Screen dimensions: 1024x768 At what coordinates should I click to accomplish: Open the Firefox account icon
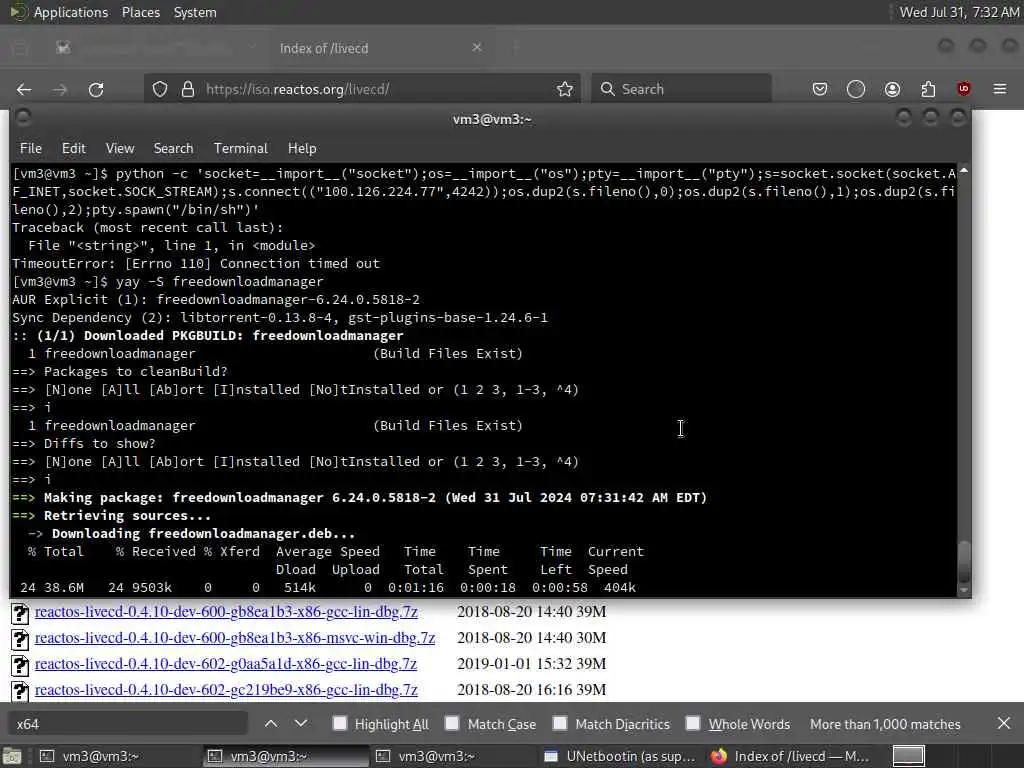[892, 89]
